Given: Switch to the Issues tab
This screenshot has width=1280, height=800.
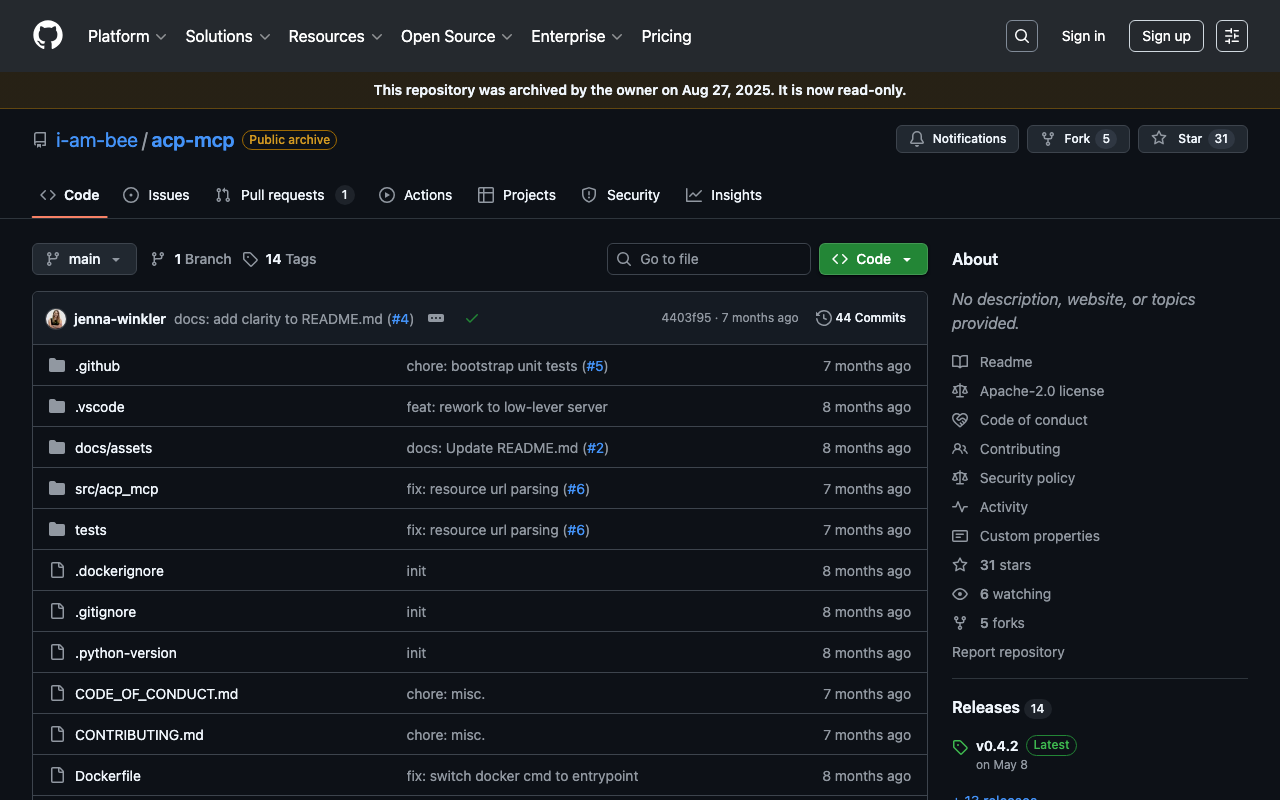Looking at the screenshot, I should [x=156, y=195].
